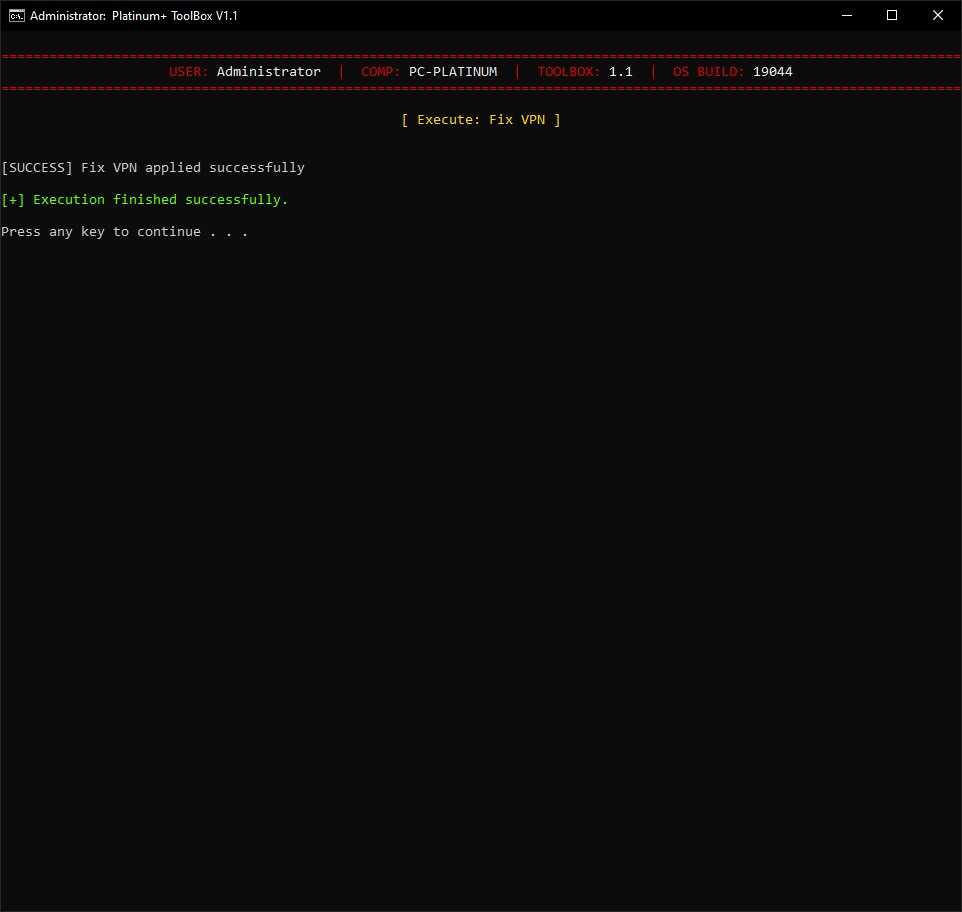Click the window title 'Administrator: Platinum+ ToolBox V1.1'
962x912 pixels.
134,16
